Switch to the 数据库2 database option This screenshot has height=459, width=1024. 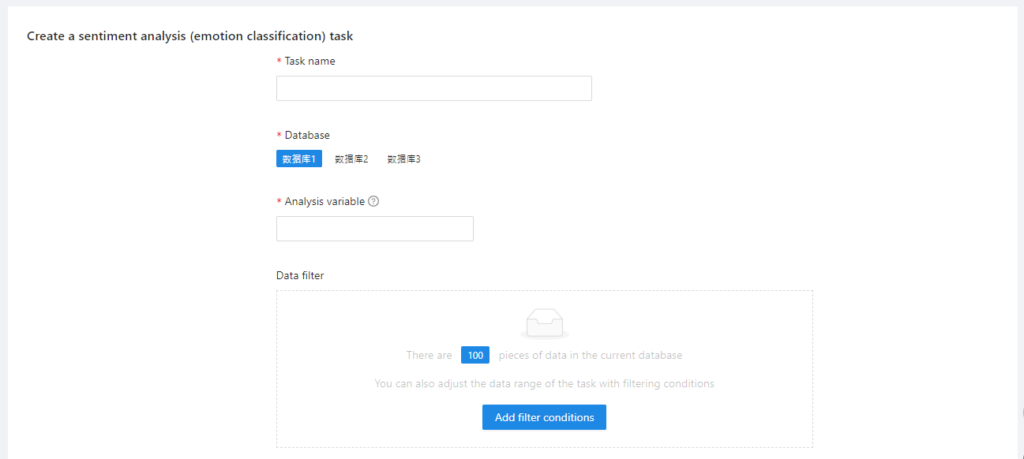point(351,159)
